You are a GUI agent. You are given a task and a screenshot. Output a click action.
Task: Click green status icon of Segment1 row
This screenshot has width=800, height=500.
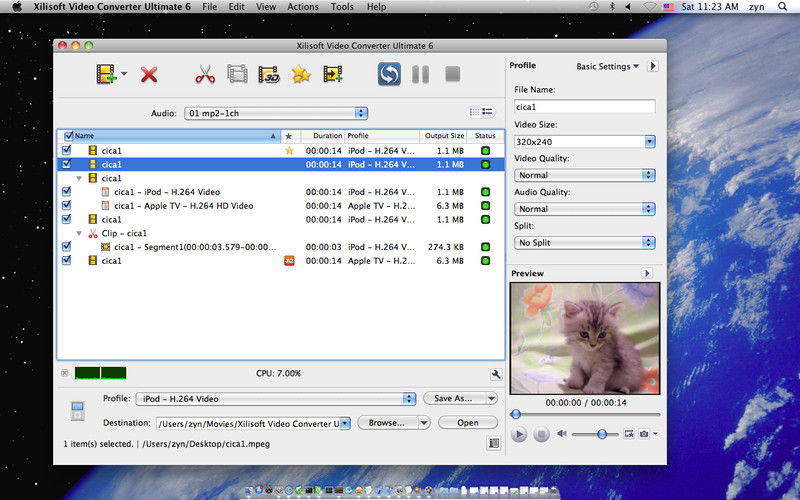click(x=485, y=247)
